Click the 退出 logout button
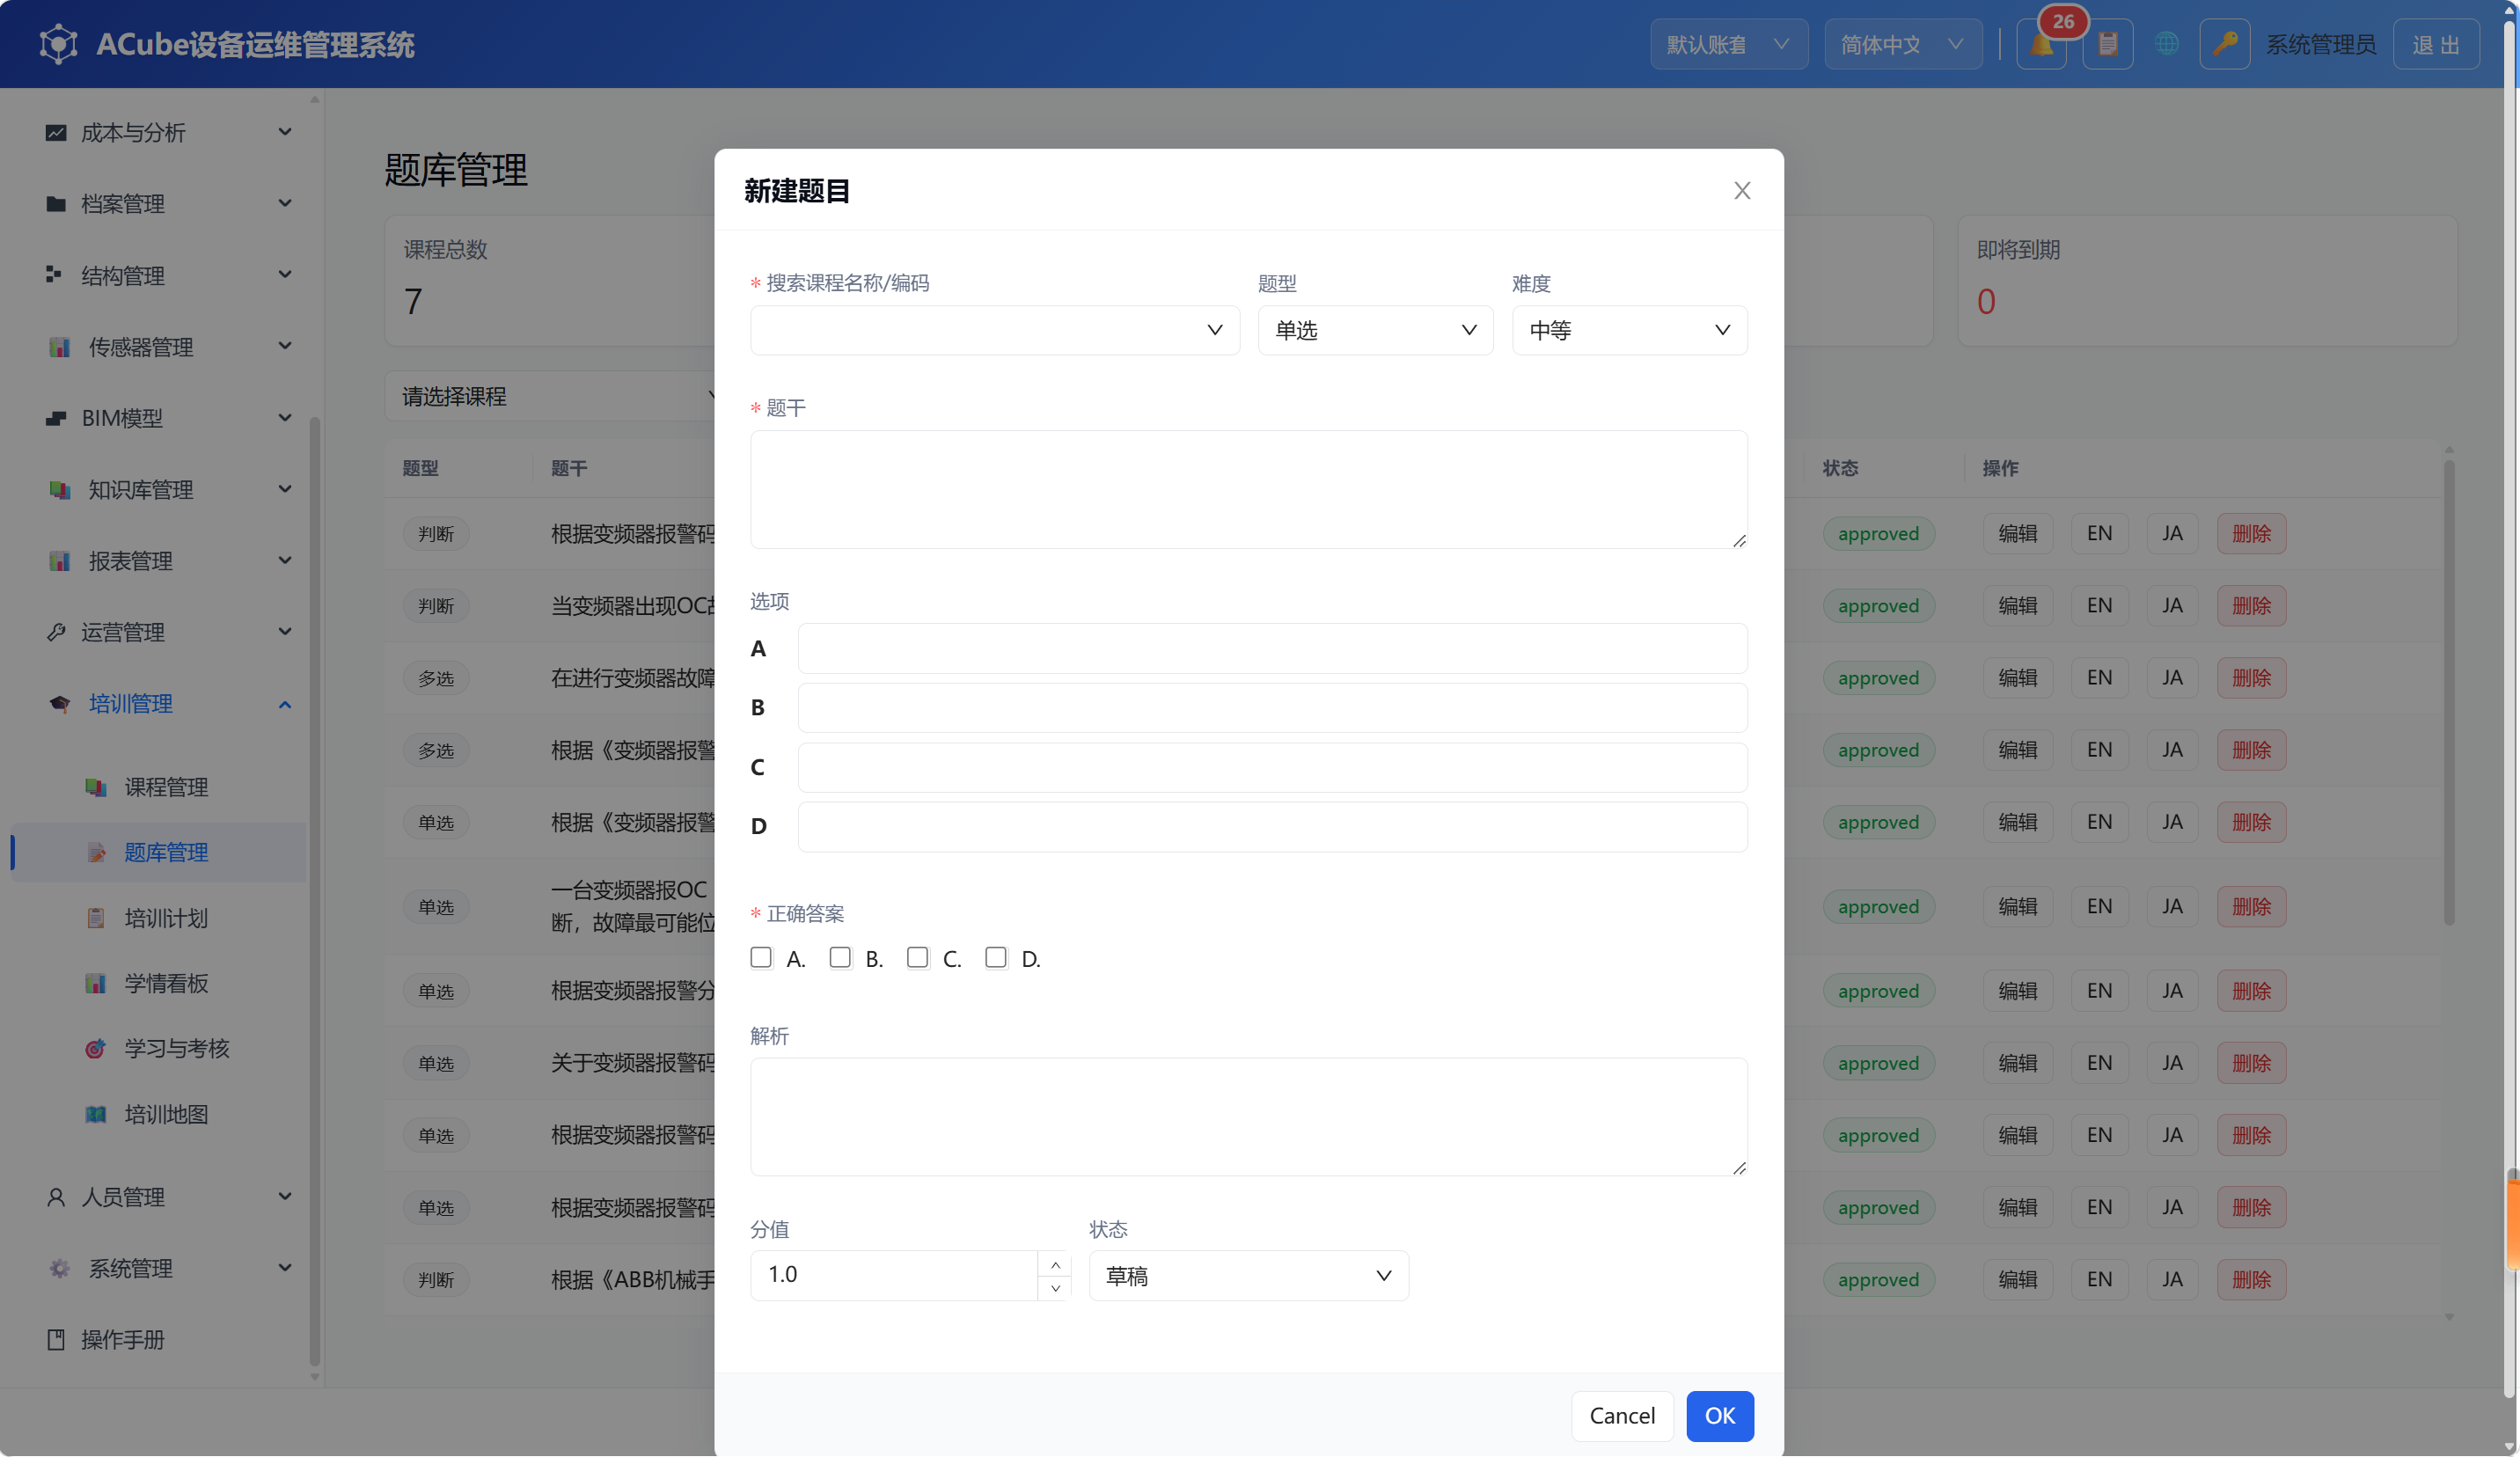The width and height of the screenshot is (2520, 1457). tap(2435, 45)
